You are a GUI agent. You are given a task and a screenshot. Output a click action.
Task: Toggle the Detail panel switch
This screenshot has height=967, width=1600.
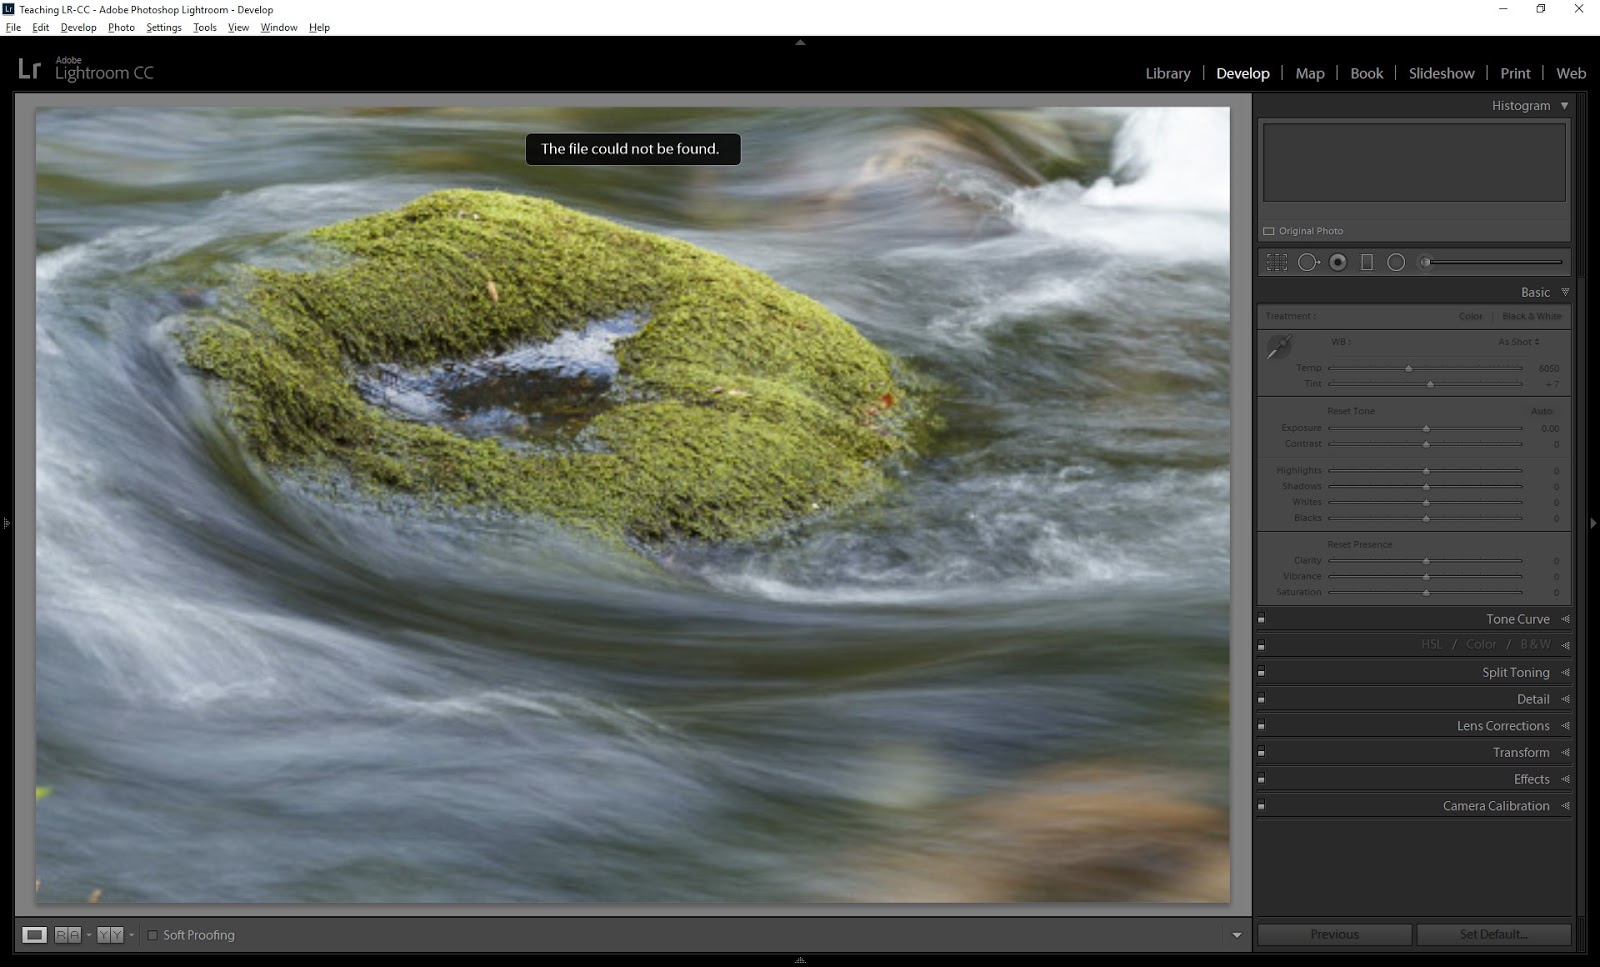coord(1262,700)
